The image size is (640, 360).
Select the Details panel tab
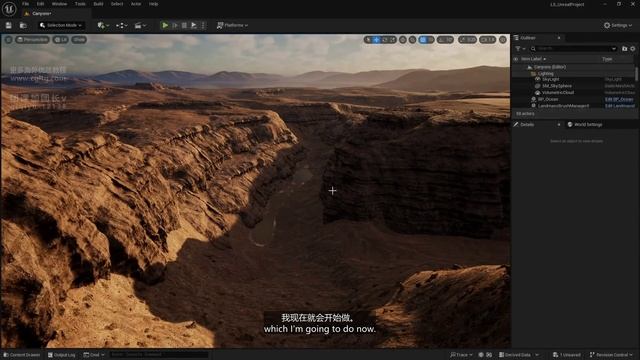tap(527, 124)
